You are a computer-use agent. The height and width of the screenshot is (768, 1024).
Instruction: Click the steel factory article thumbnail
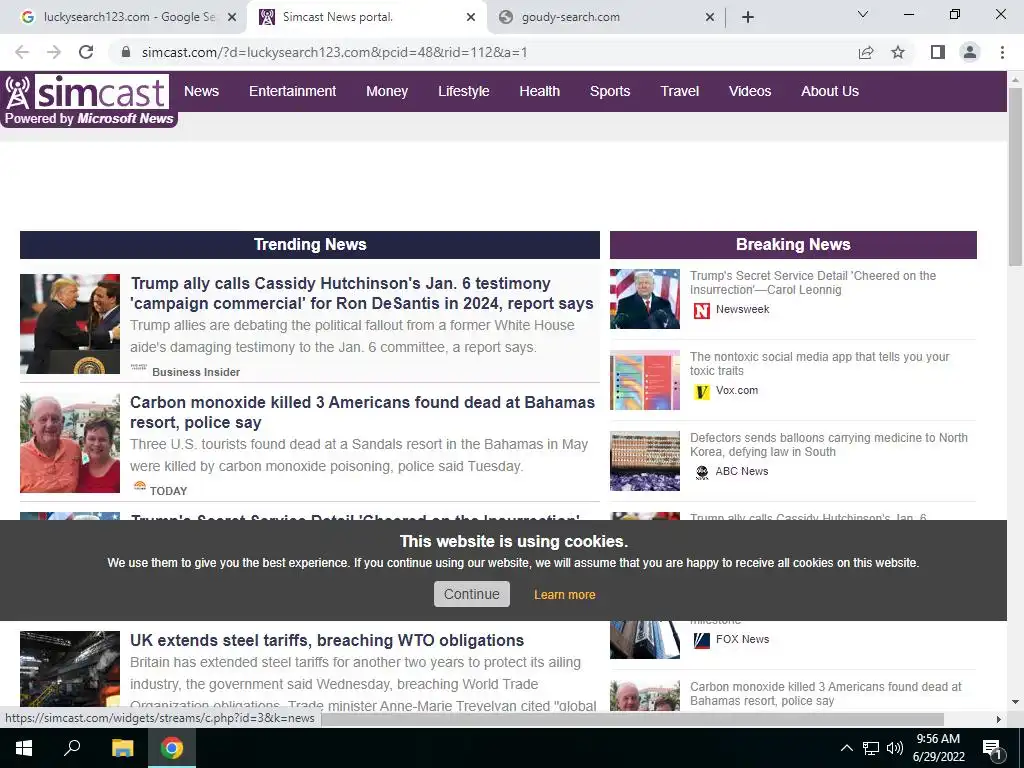(x=70, y=669)
